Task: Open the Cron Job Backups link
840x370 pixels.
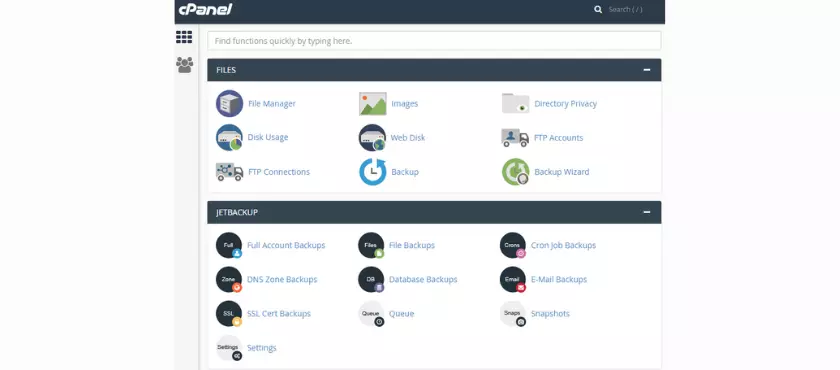Action: (564, 245)
